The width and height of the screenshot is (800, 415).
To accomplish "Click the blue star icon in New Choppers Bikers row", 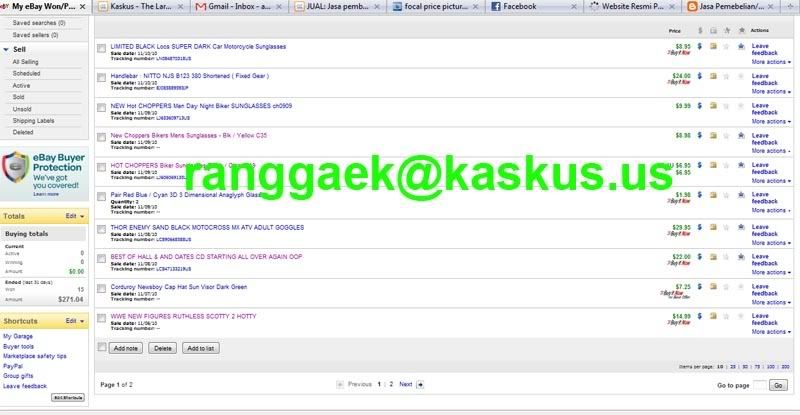I will point(741,135).
